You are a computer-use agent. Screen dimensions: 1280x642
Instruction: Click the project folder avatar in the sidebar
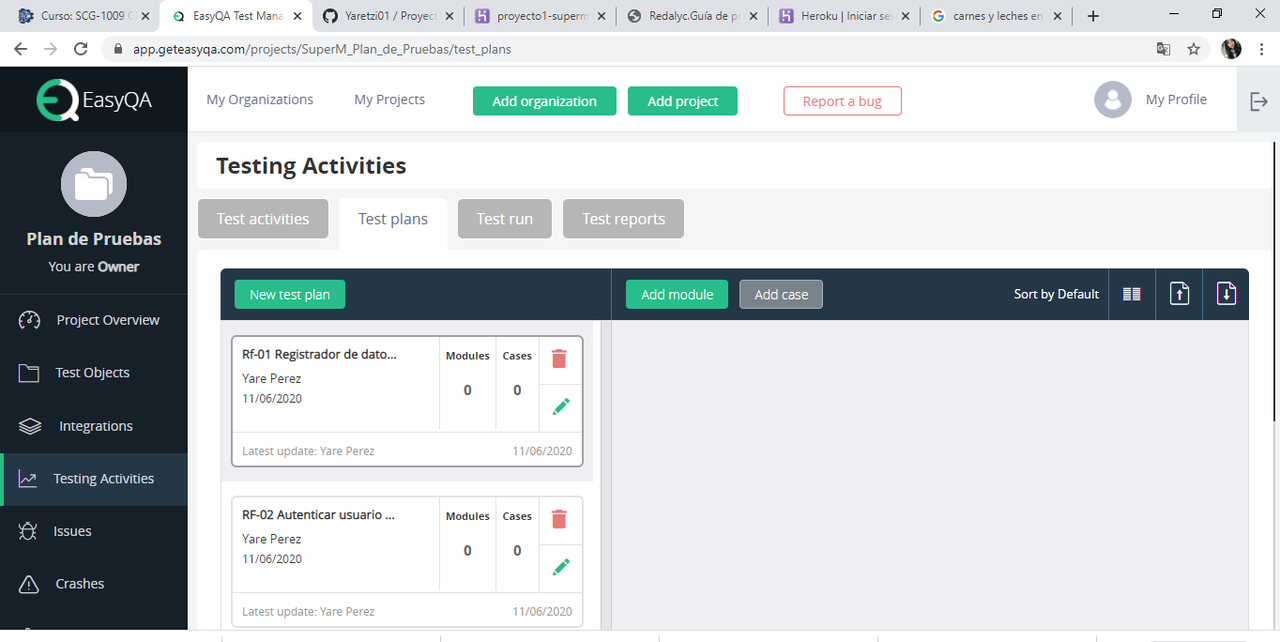click(x=94, y=184)
